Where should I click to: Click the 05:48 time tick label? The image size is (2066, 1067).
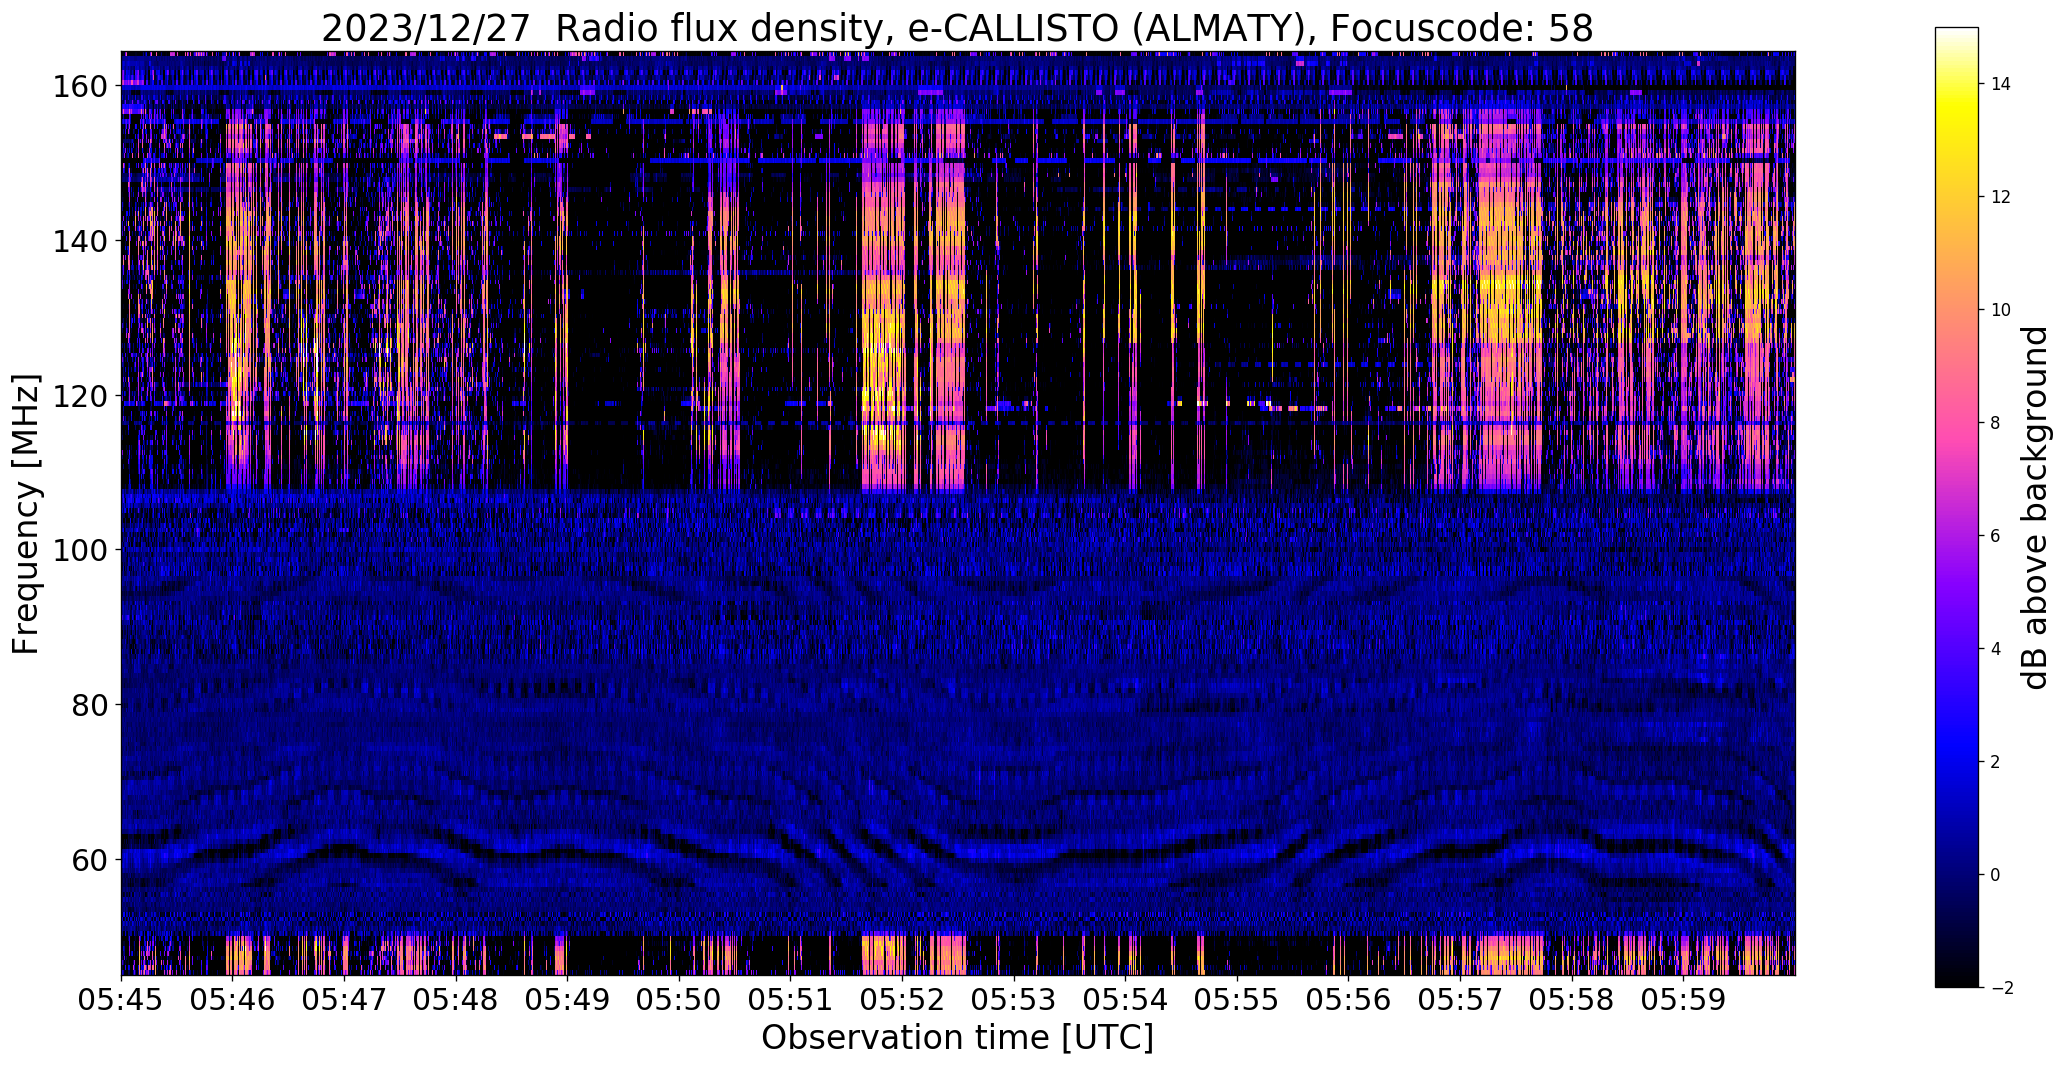(456, 1001)
